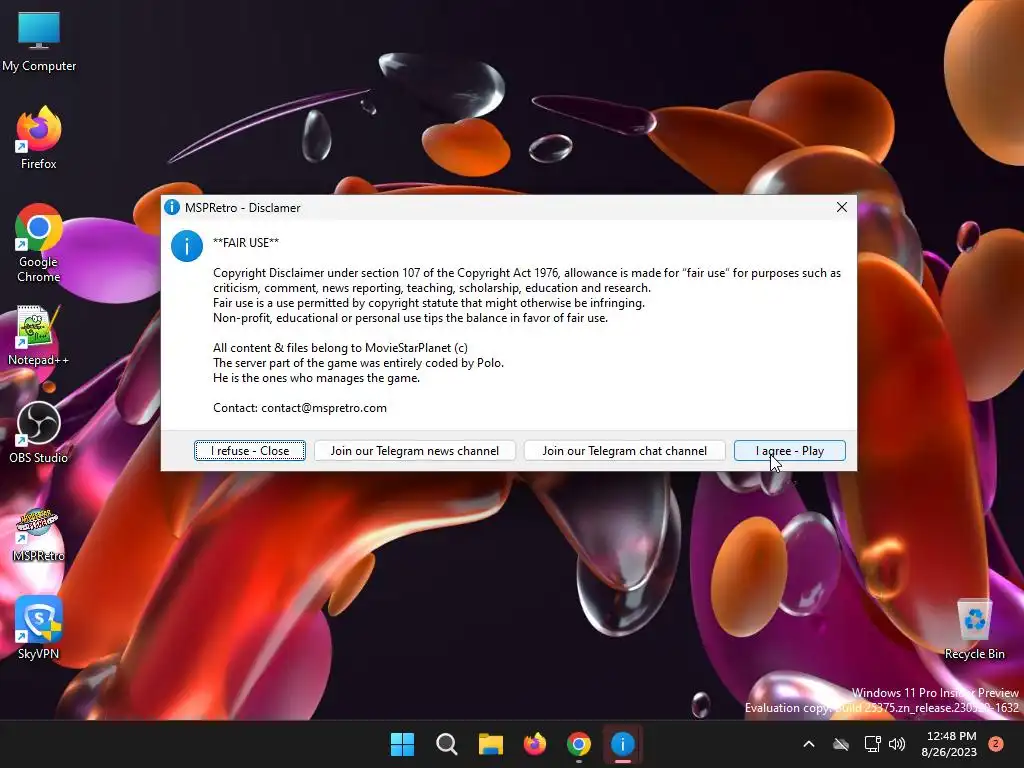The image size is (1024, 768).
Task: Open network settings tray icon
Action: pos(872,744)
